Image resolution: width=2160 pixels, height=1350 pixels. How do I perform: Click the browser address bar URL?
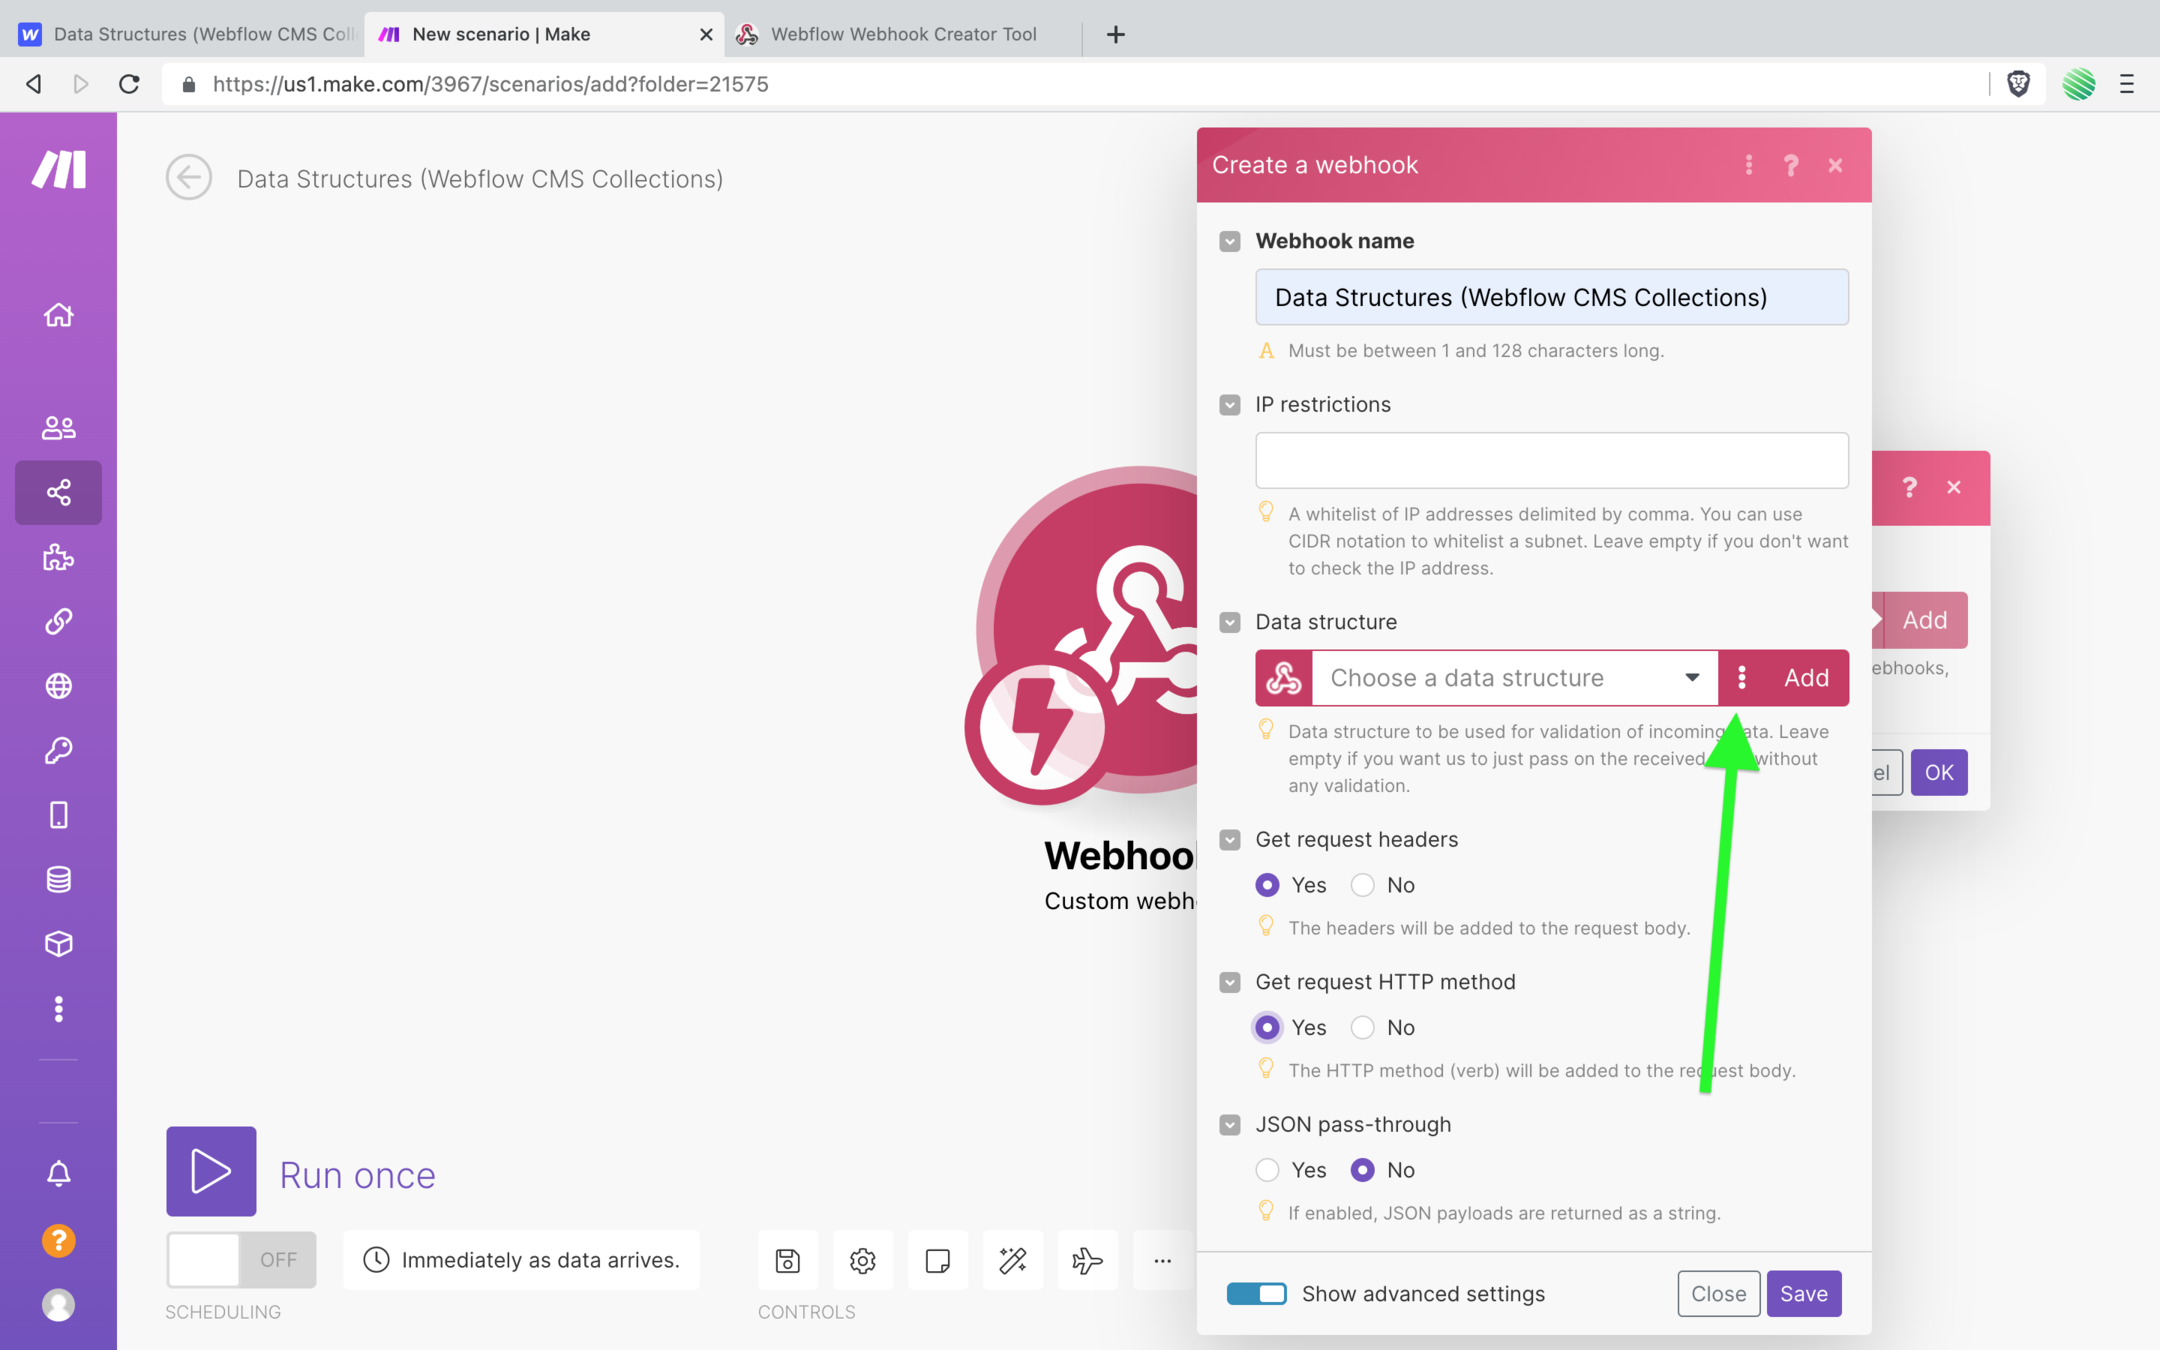[x=490, y=84]
